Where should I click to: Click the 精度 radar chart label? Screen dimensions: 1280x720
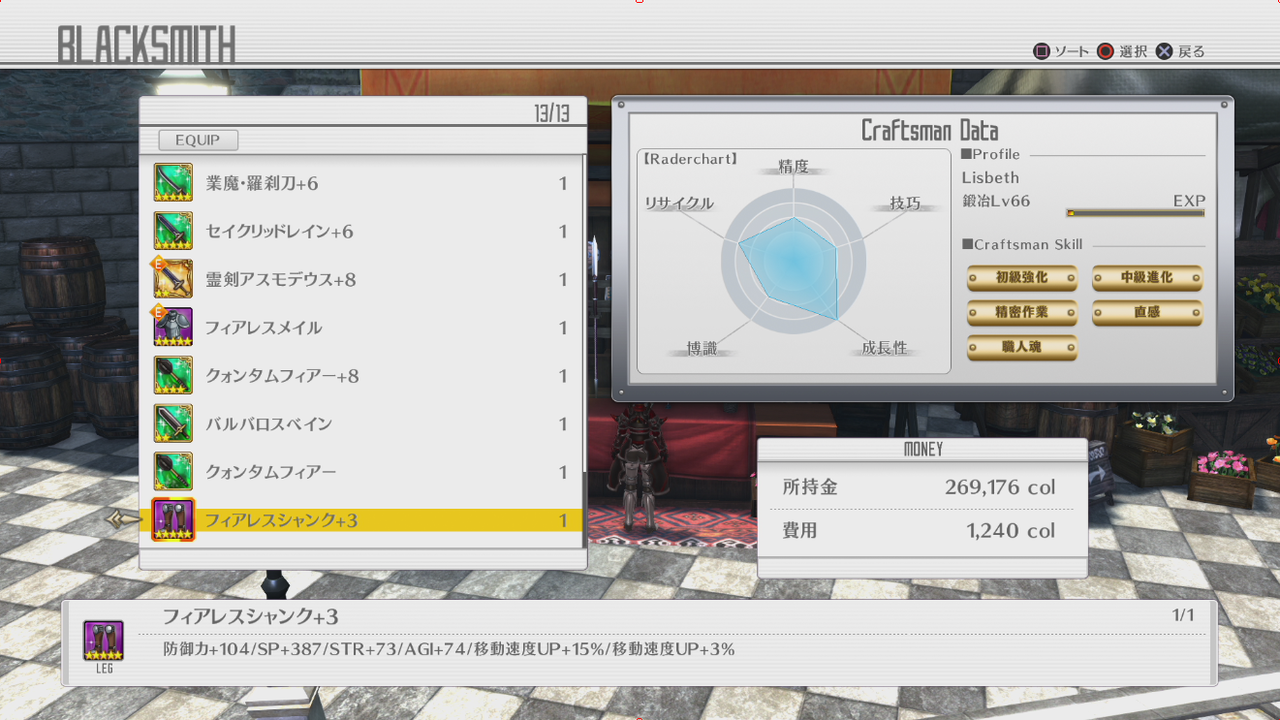point(793,166)
